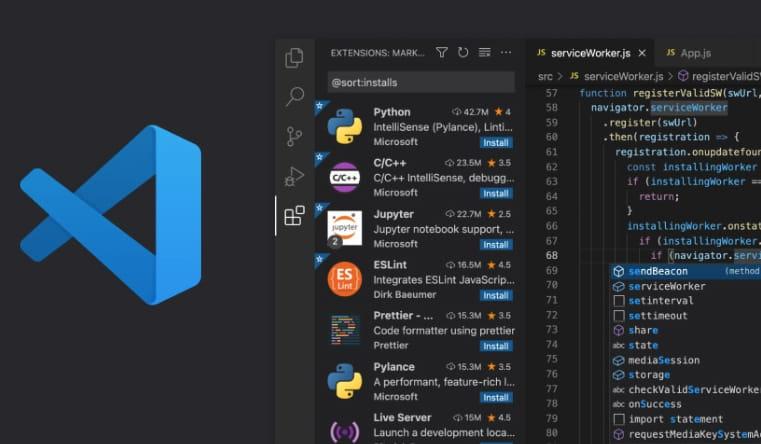Click the EXTENSIONS: MARK... panel title
This screenshot has width=761, height=444.
(378, 53)
